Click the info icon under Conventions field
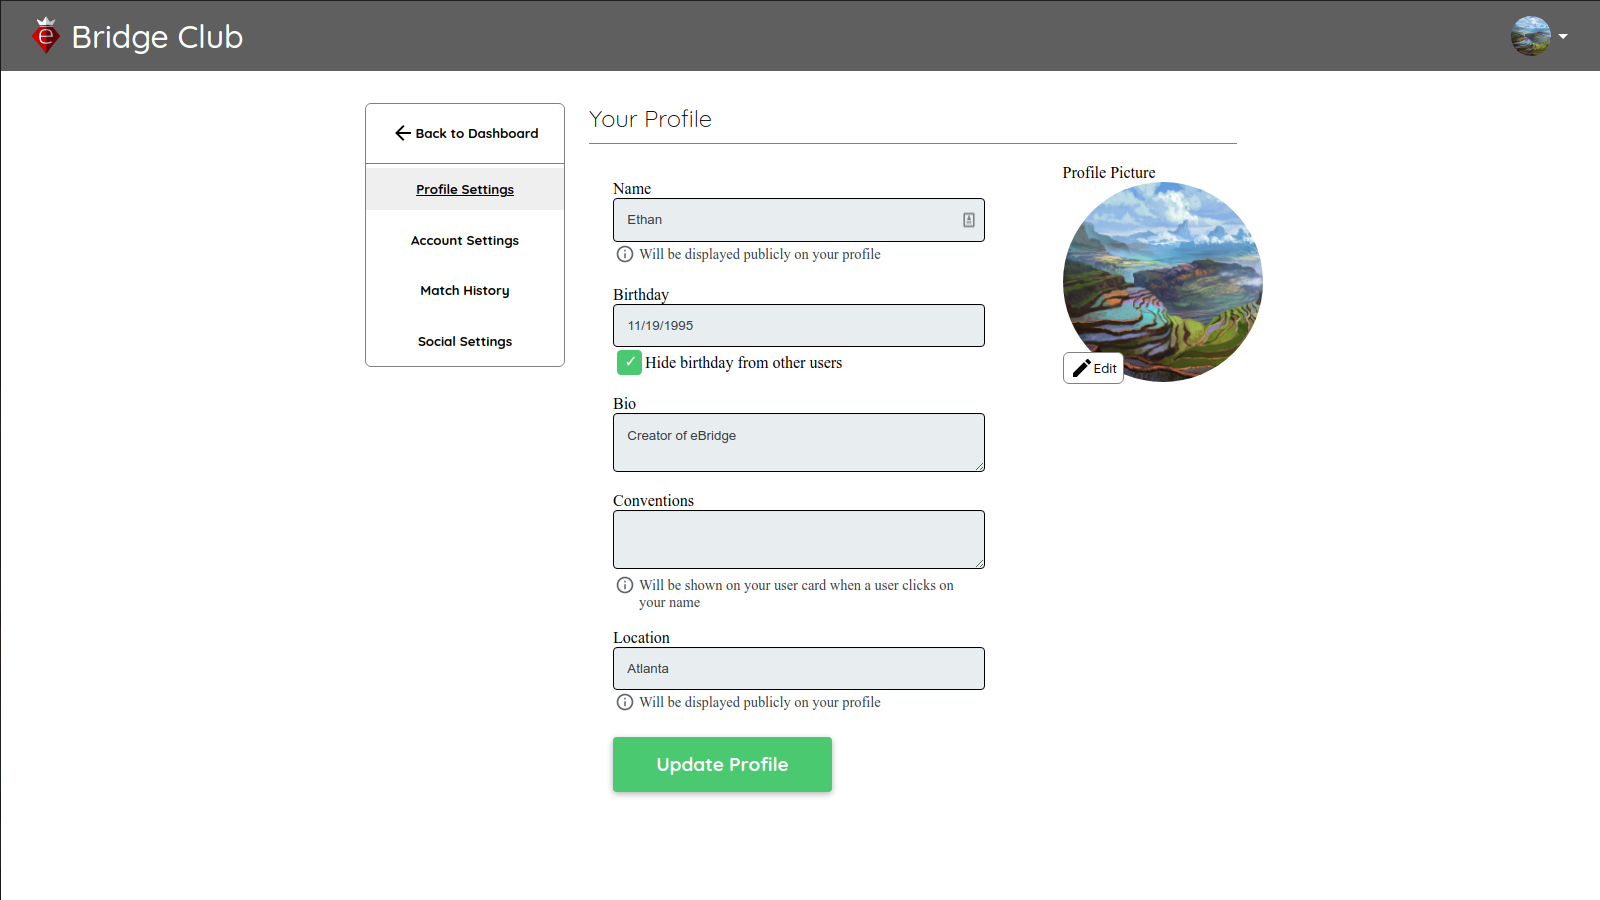The width and height of the screenshot is (1600, 900). coord(625,585)
